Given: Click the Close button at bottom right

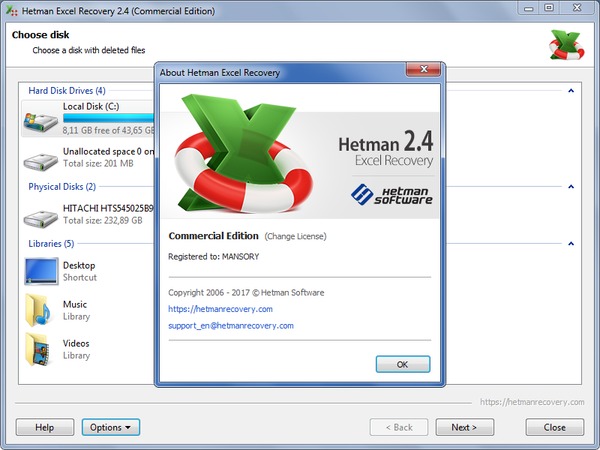Looking at the screenshot, I should click(x=555, y=427).
